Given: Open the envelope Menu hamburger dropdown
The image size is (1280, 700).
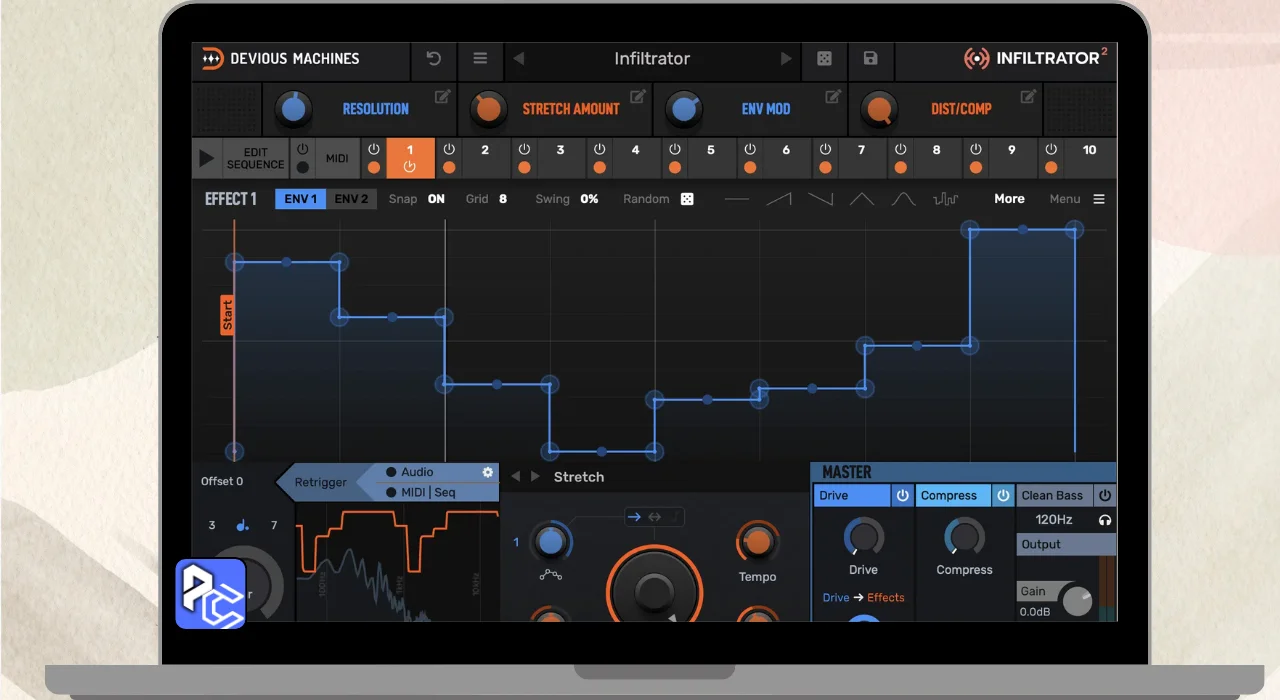Looking at the screenshot, I should [1099, 199].
